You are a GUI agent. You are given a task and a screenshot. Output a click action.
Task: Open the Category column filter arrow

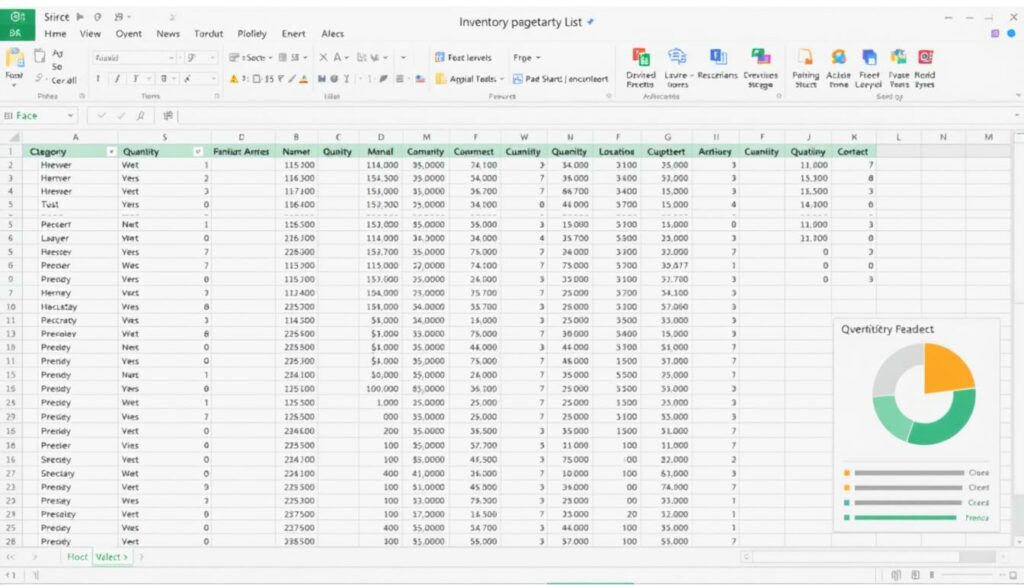point(111,151)
